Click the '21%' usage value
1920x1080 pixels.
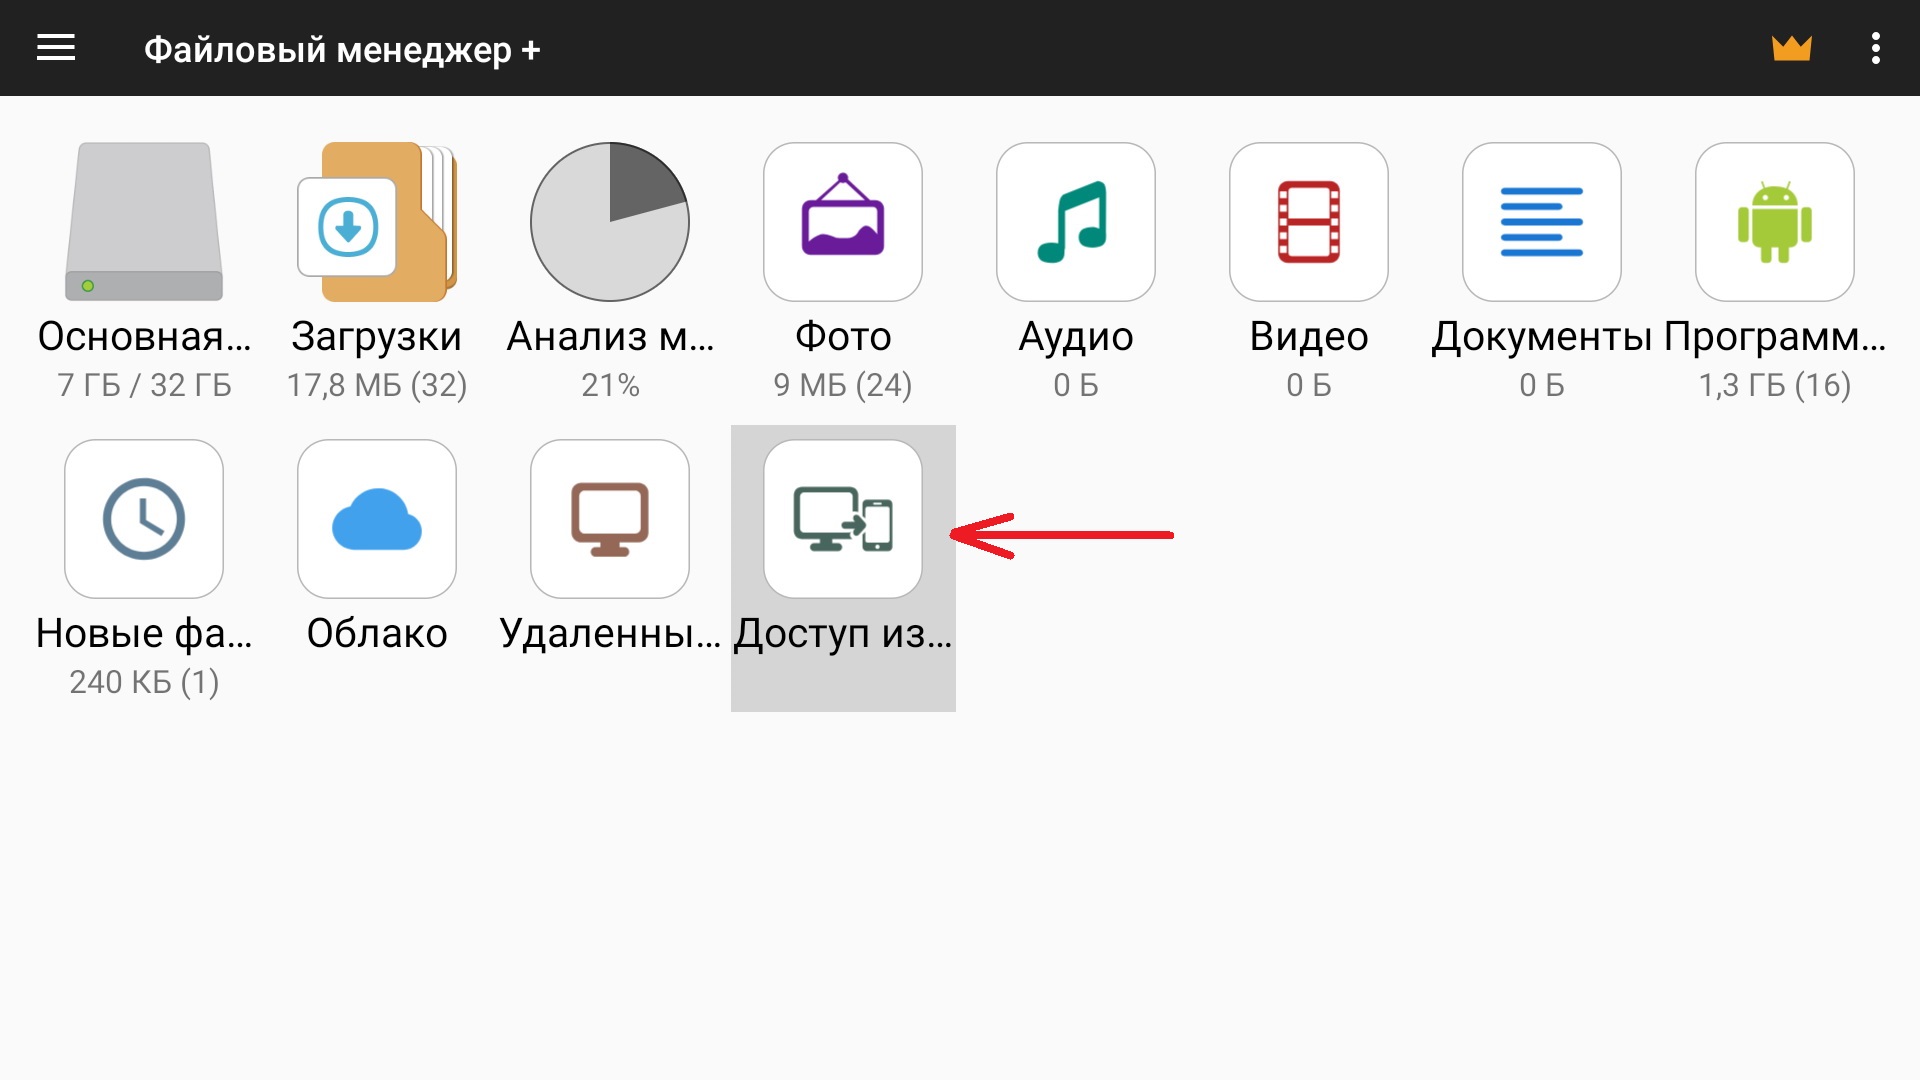pyautogui.click(x=610, y=385)
